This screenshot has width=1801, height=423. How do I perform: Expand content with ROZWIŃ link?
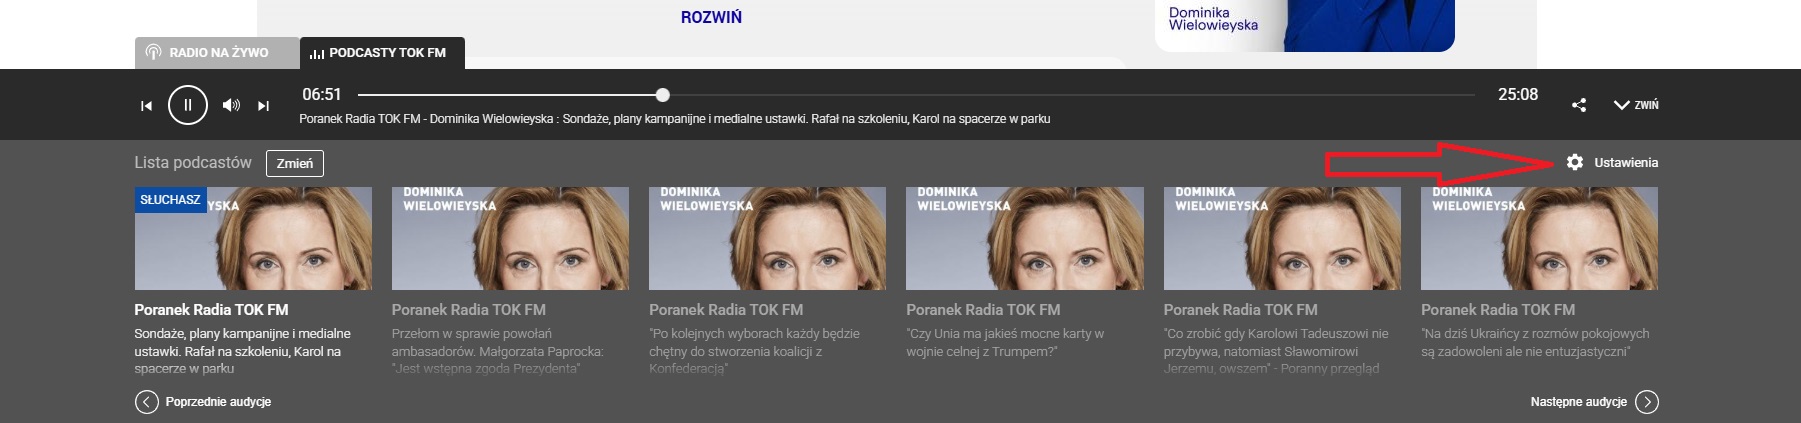click(x=711, y=17)
